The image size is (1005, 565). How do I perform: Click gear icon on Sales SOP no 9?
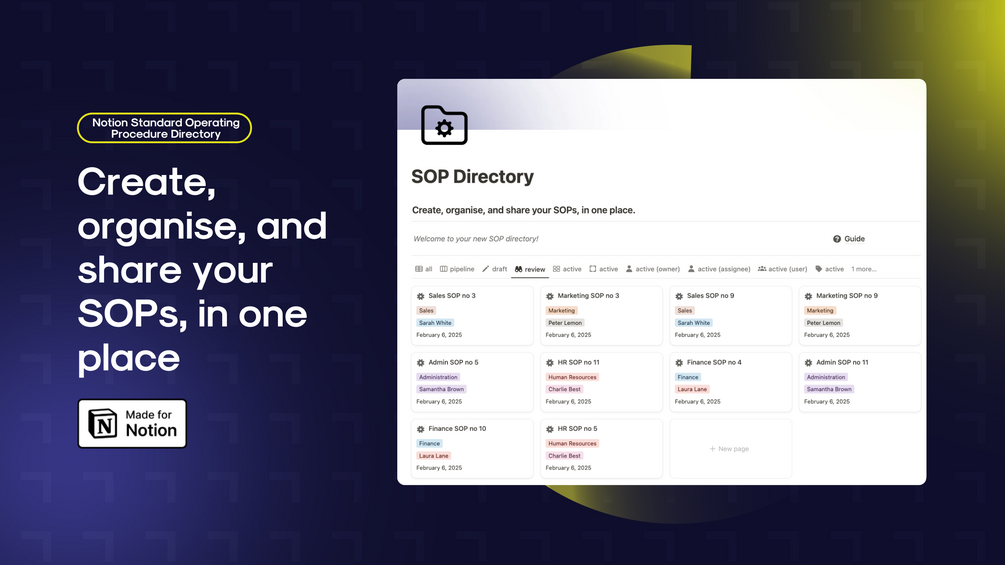[x=679, y=296]
